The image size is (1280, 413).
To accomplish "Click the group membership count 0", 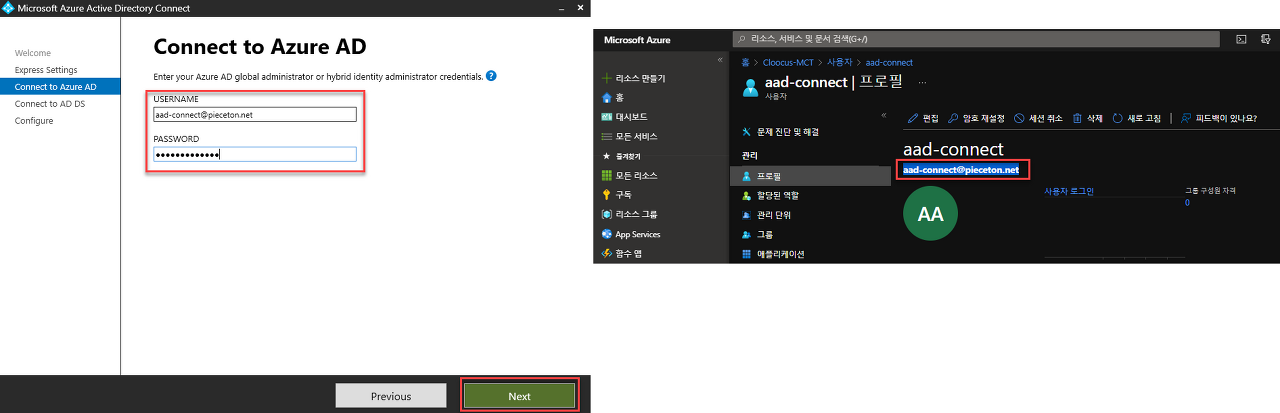I will pyautogui.click(x=1188, y=202).
